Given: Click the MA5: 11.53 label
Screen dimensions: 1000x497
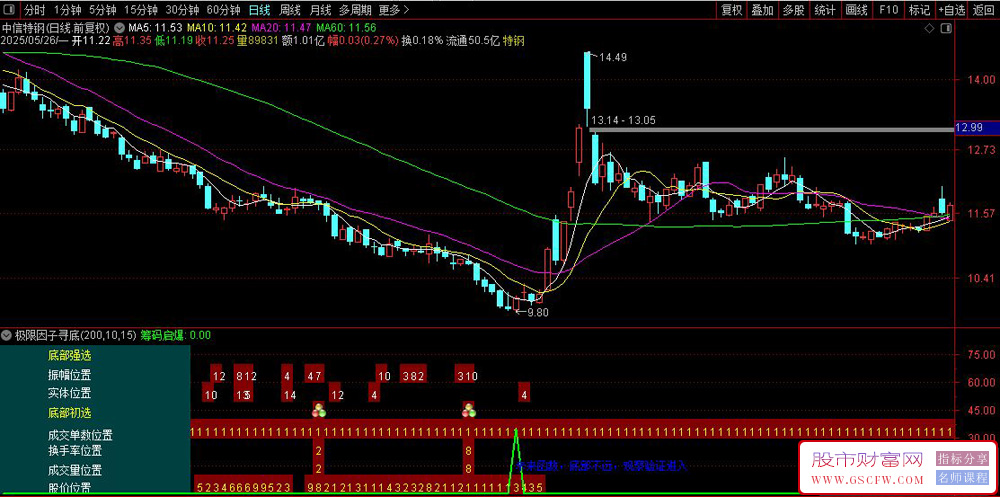Looking at the screenshot, I should 156,27.
